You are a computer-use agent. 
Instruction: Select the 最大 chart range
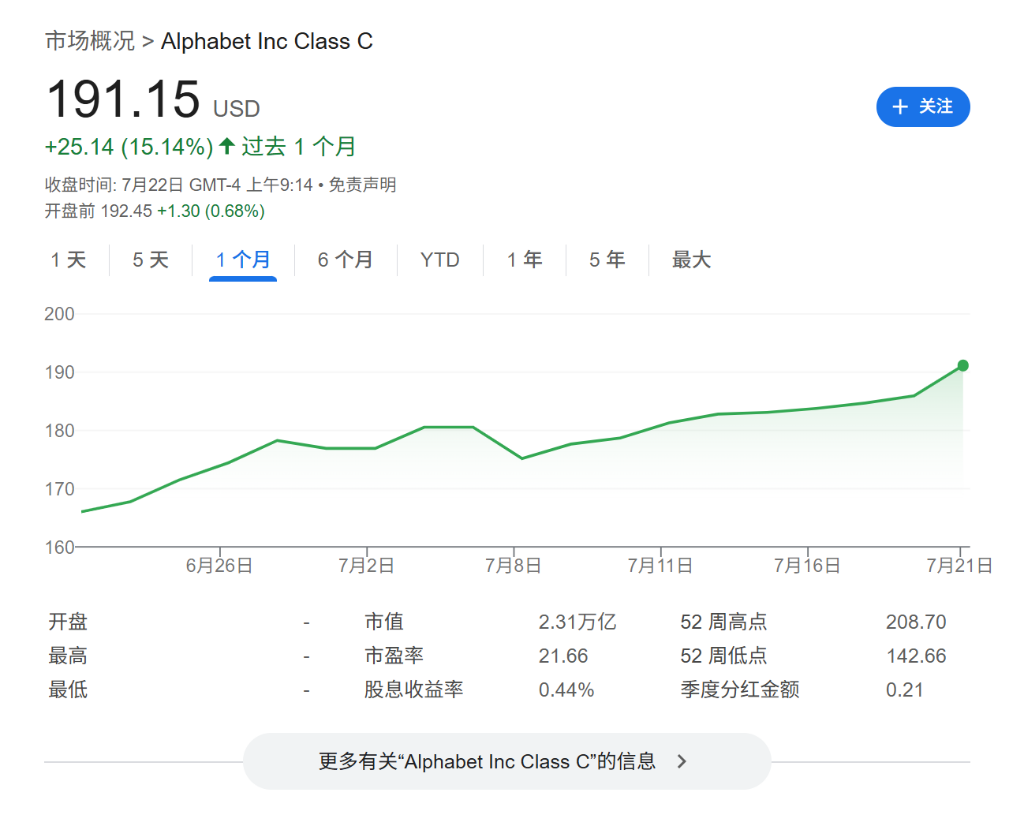tap(691, 259)
